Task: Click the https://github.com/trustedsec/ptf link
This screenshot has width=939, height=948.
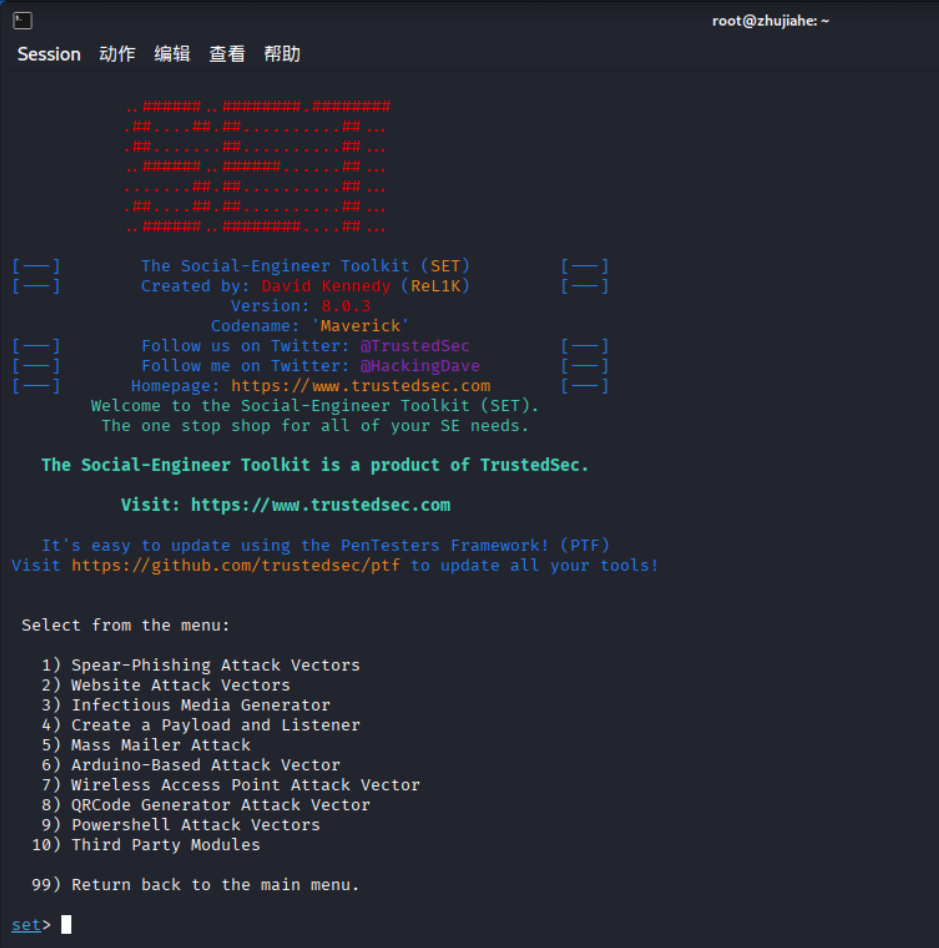Action: pos(236,565)
